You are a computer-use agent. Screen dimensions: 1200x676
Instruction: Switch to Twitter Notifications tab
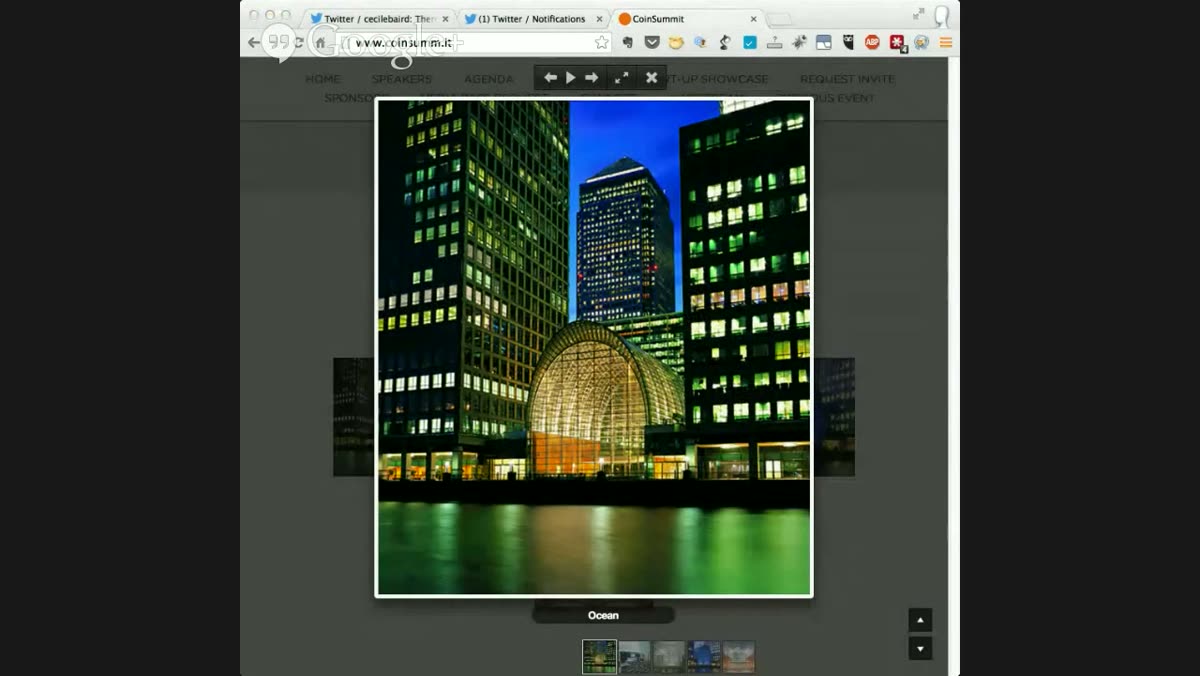coord(531,19)
